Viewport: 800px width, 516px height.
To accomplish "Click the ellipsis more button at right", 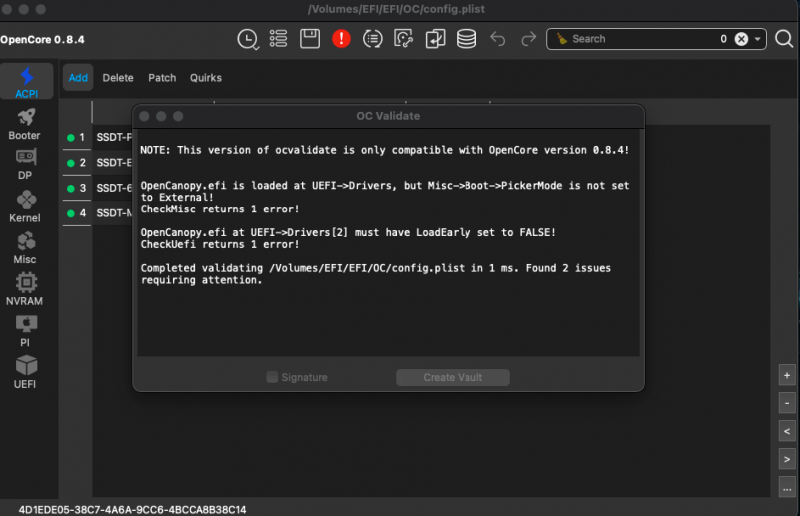I will 787,487.
